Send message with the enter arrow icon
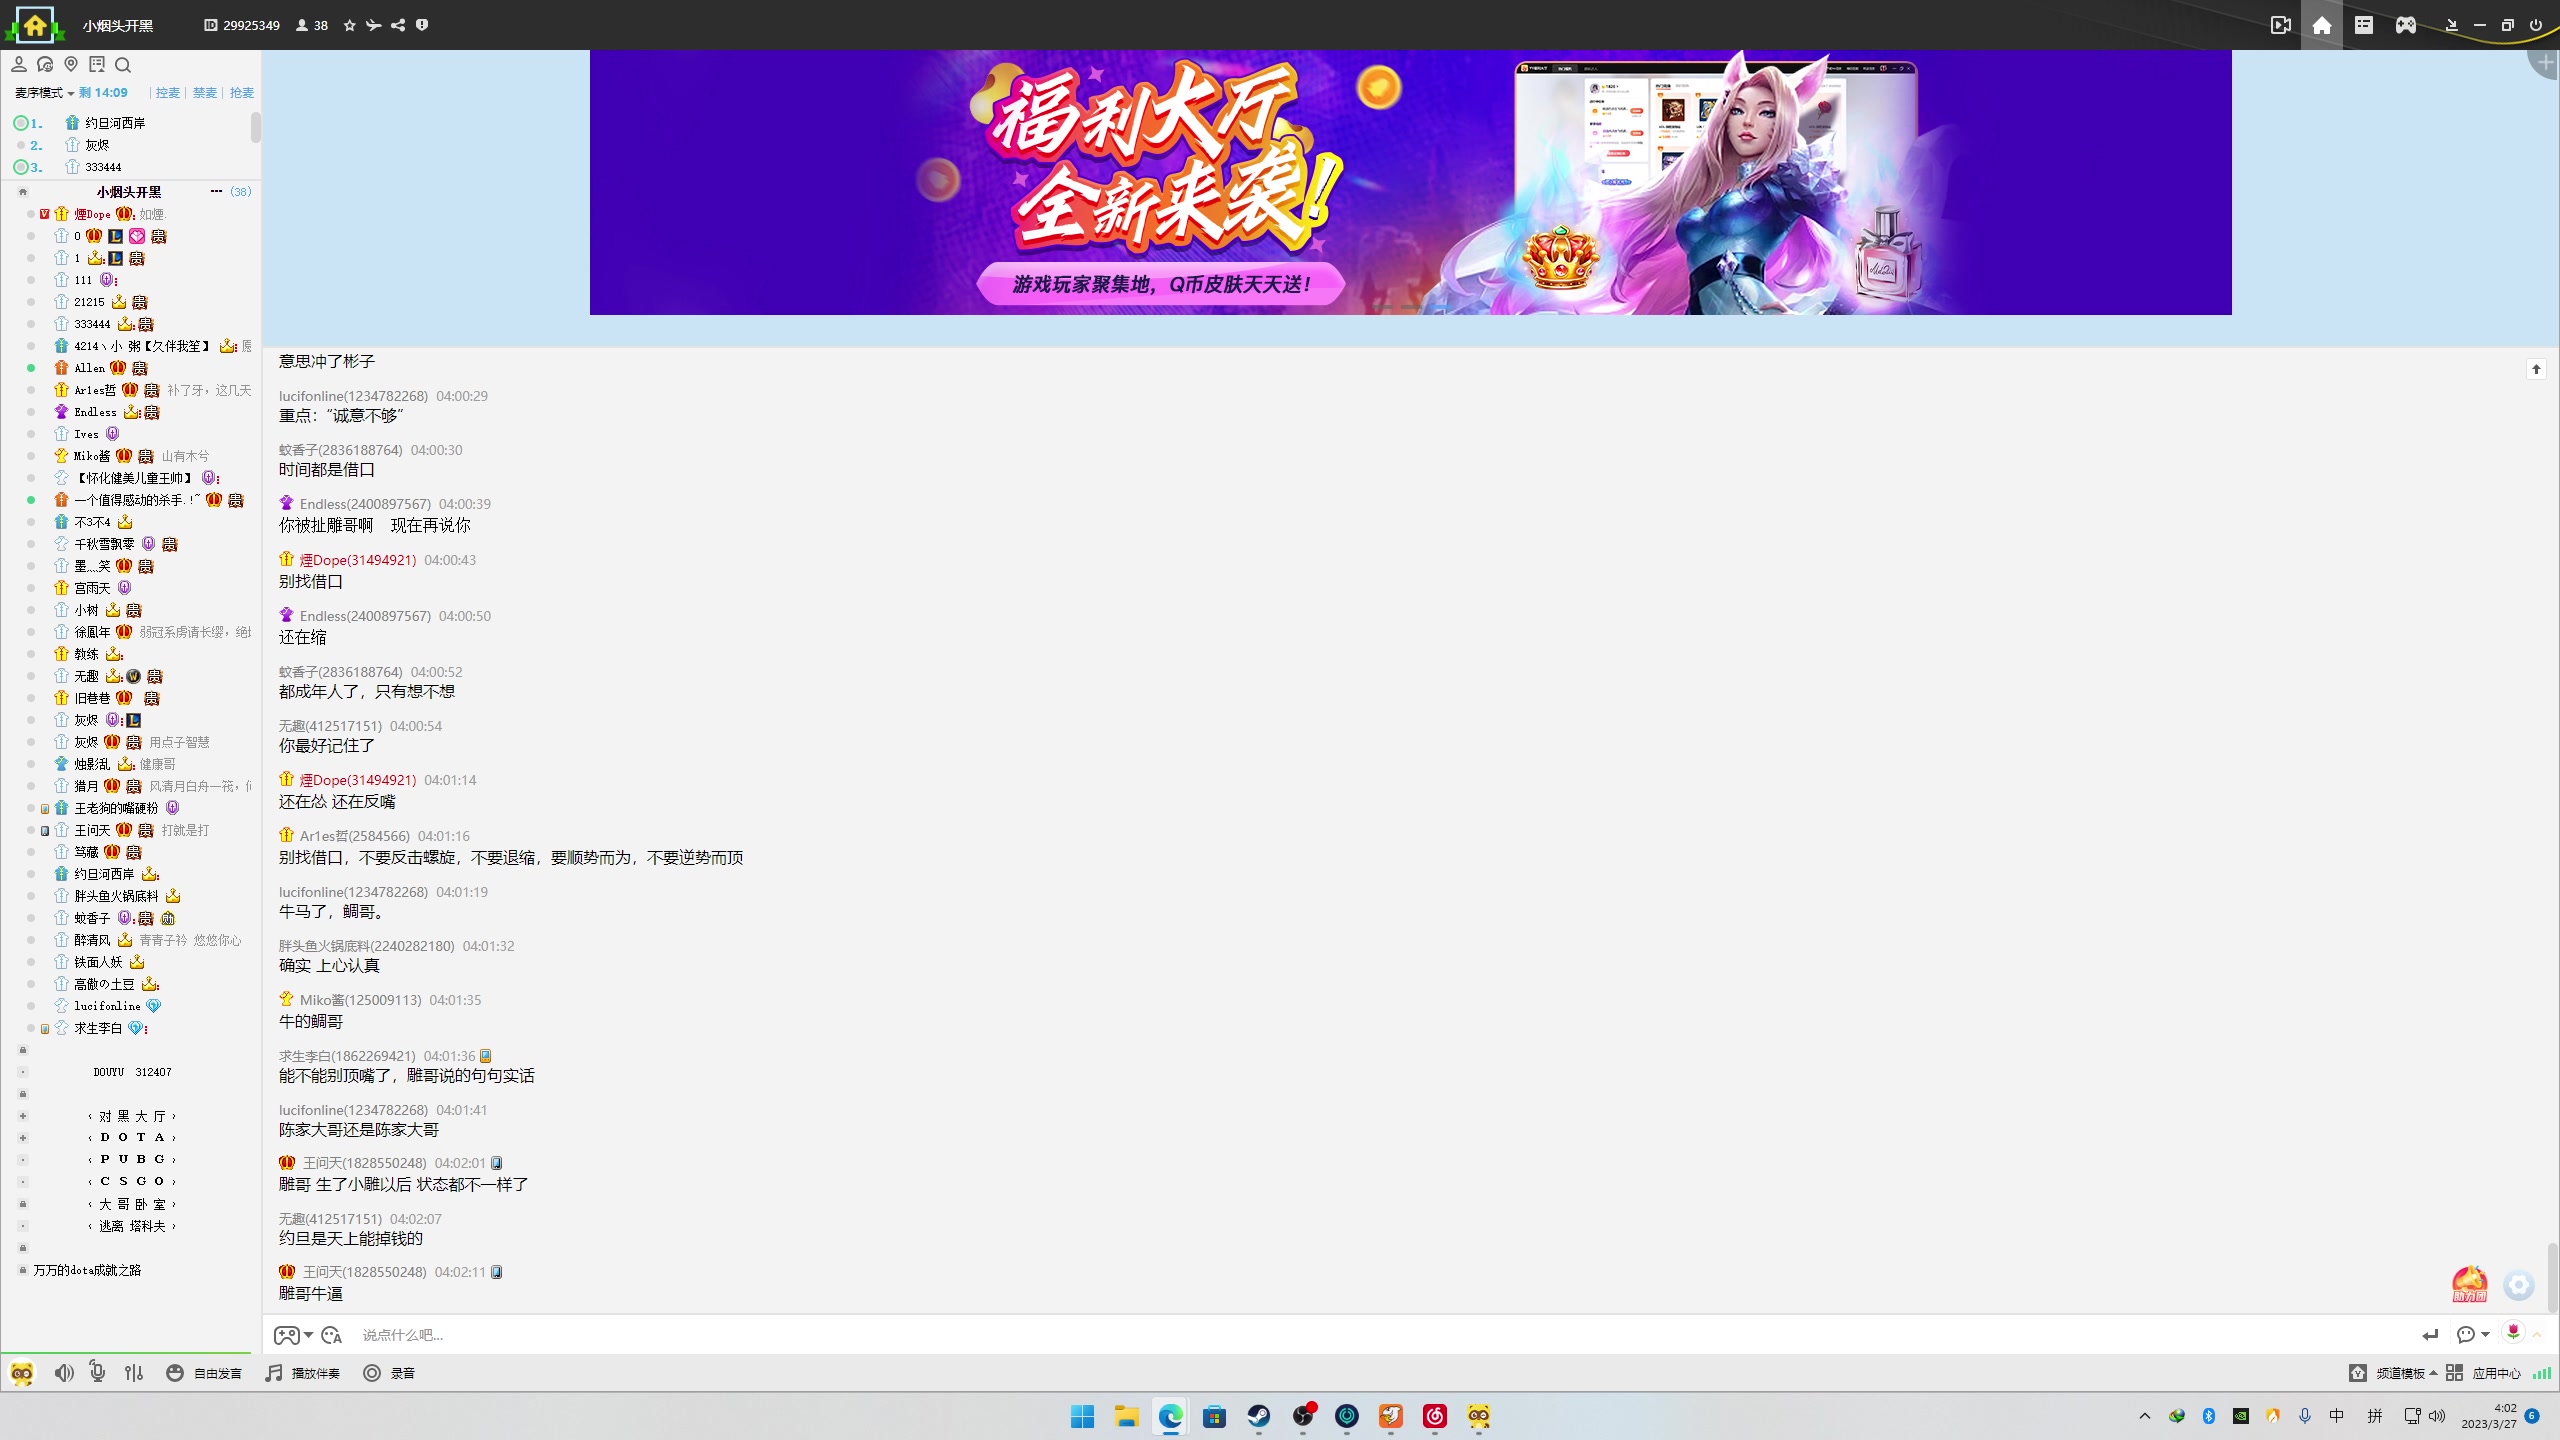The width and height of the screenshot is (2560, 1440). [2430, 1335]
